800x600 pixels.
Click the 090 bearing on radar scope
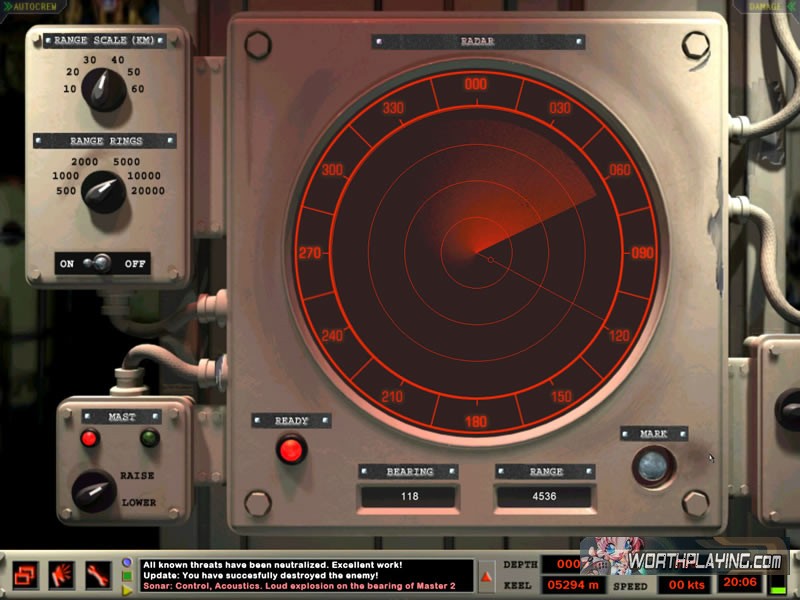[x=642, y=253]
